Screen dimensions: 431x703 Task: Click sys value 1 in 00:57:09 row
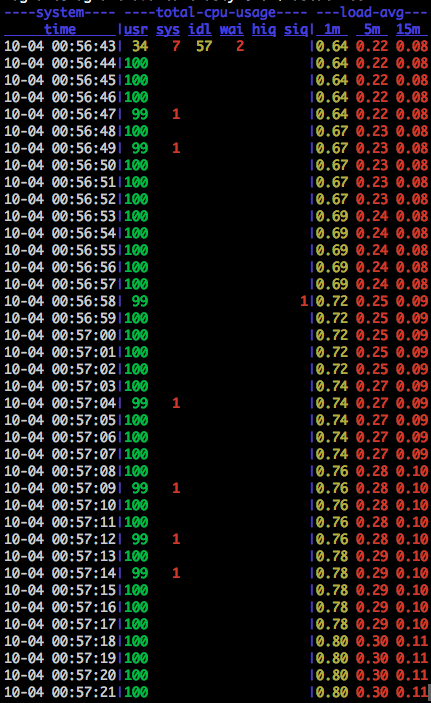click(176, 488)
